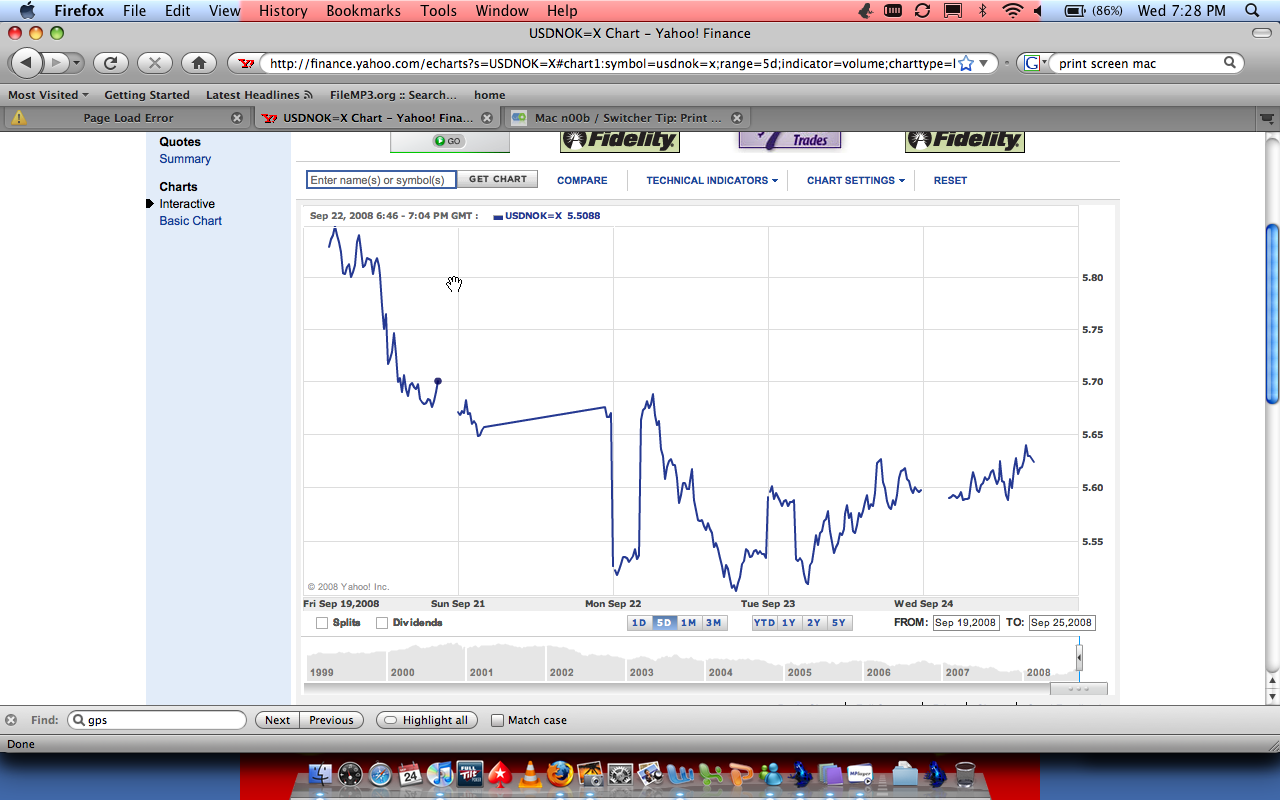Screen dimensions: 1280x800
Task: Expand the Chart Settings dropdown
Action: (x=855, y=180)
